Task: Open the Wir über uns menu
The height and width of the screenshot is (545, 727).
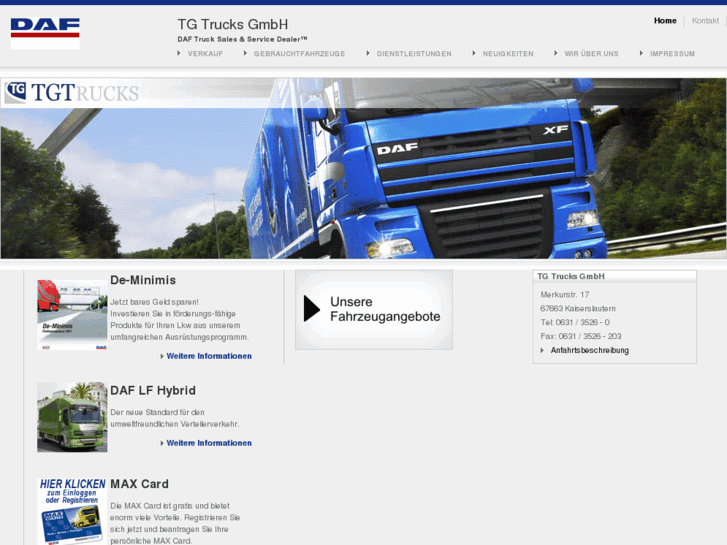Action: [x=591, y=54]
